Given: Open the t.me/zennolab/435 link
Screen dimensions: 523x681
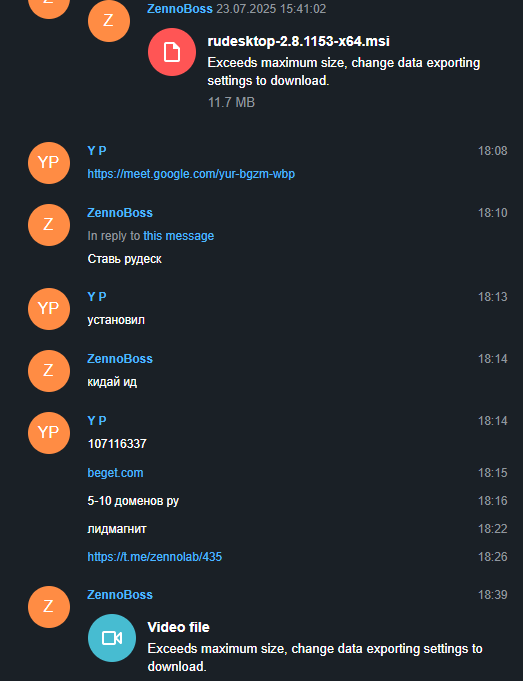Looking at the screenshot, I should point(155,557).
